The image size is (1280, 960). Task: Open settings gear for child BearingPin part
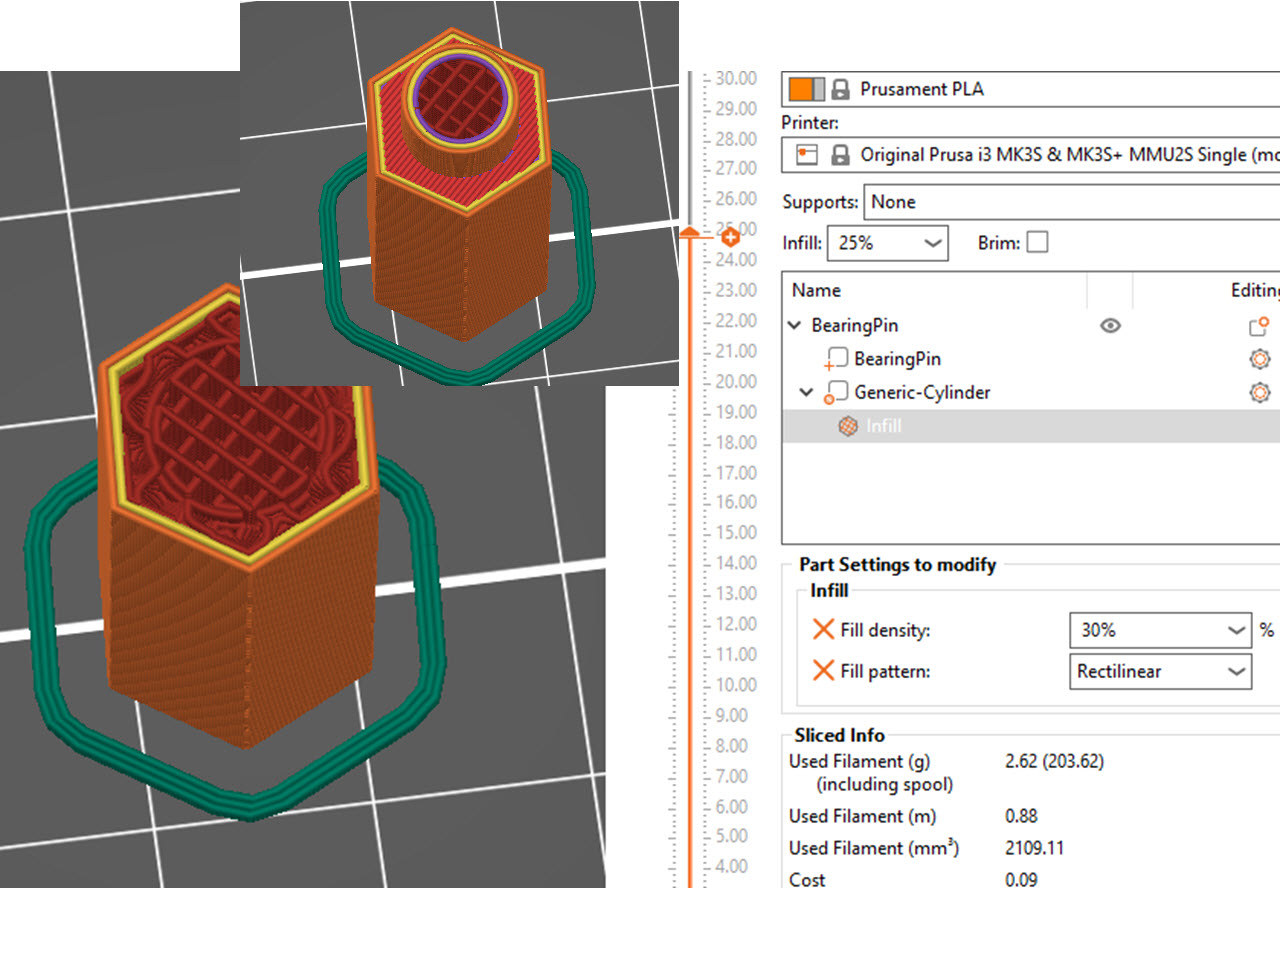point(1260,359)
